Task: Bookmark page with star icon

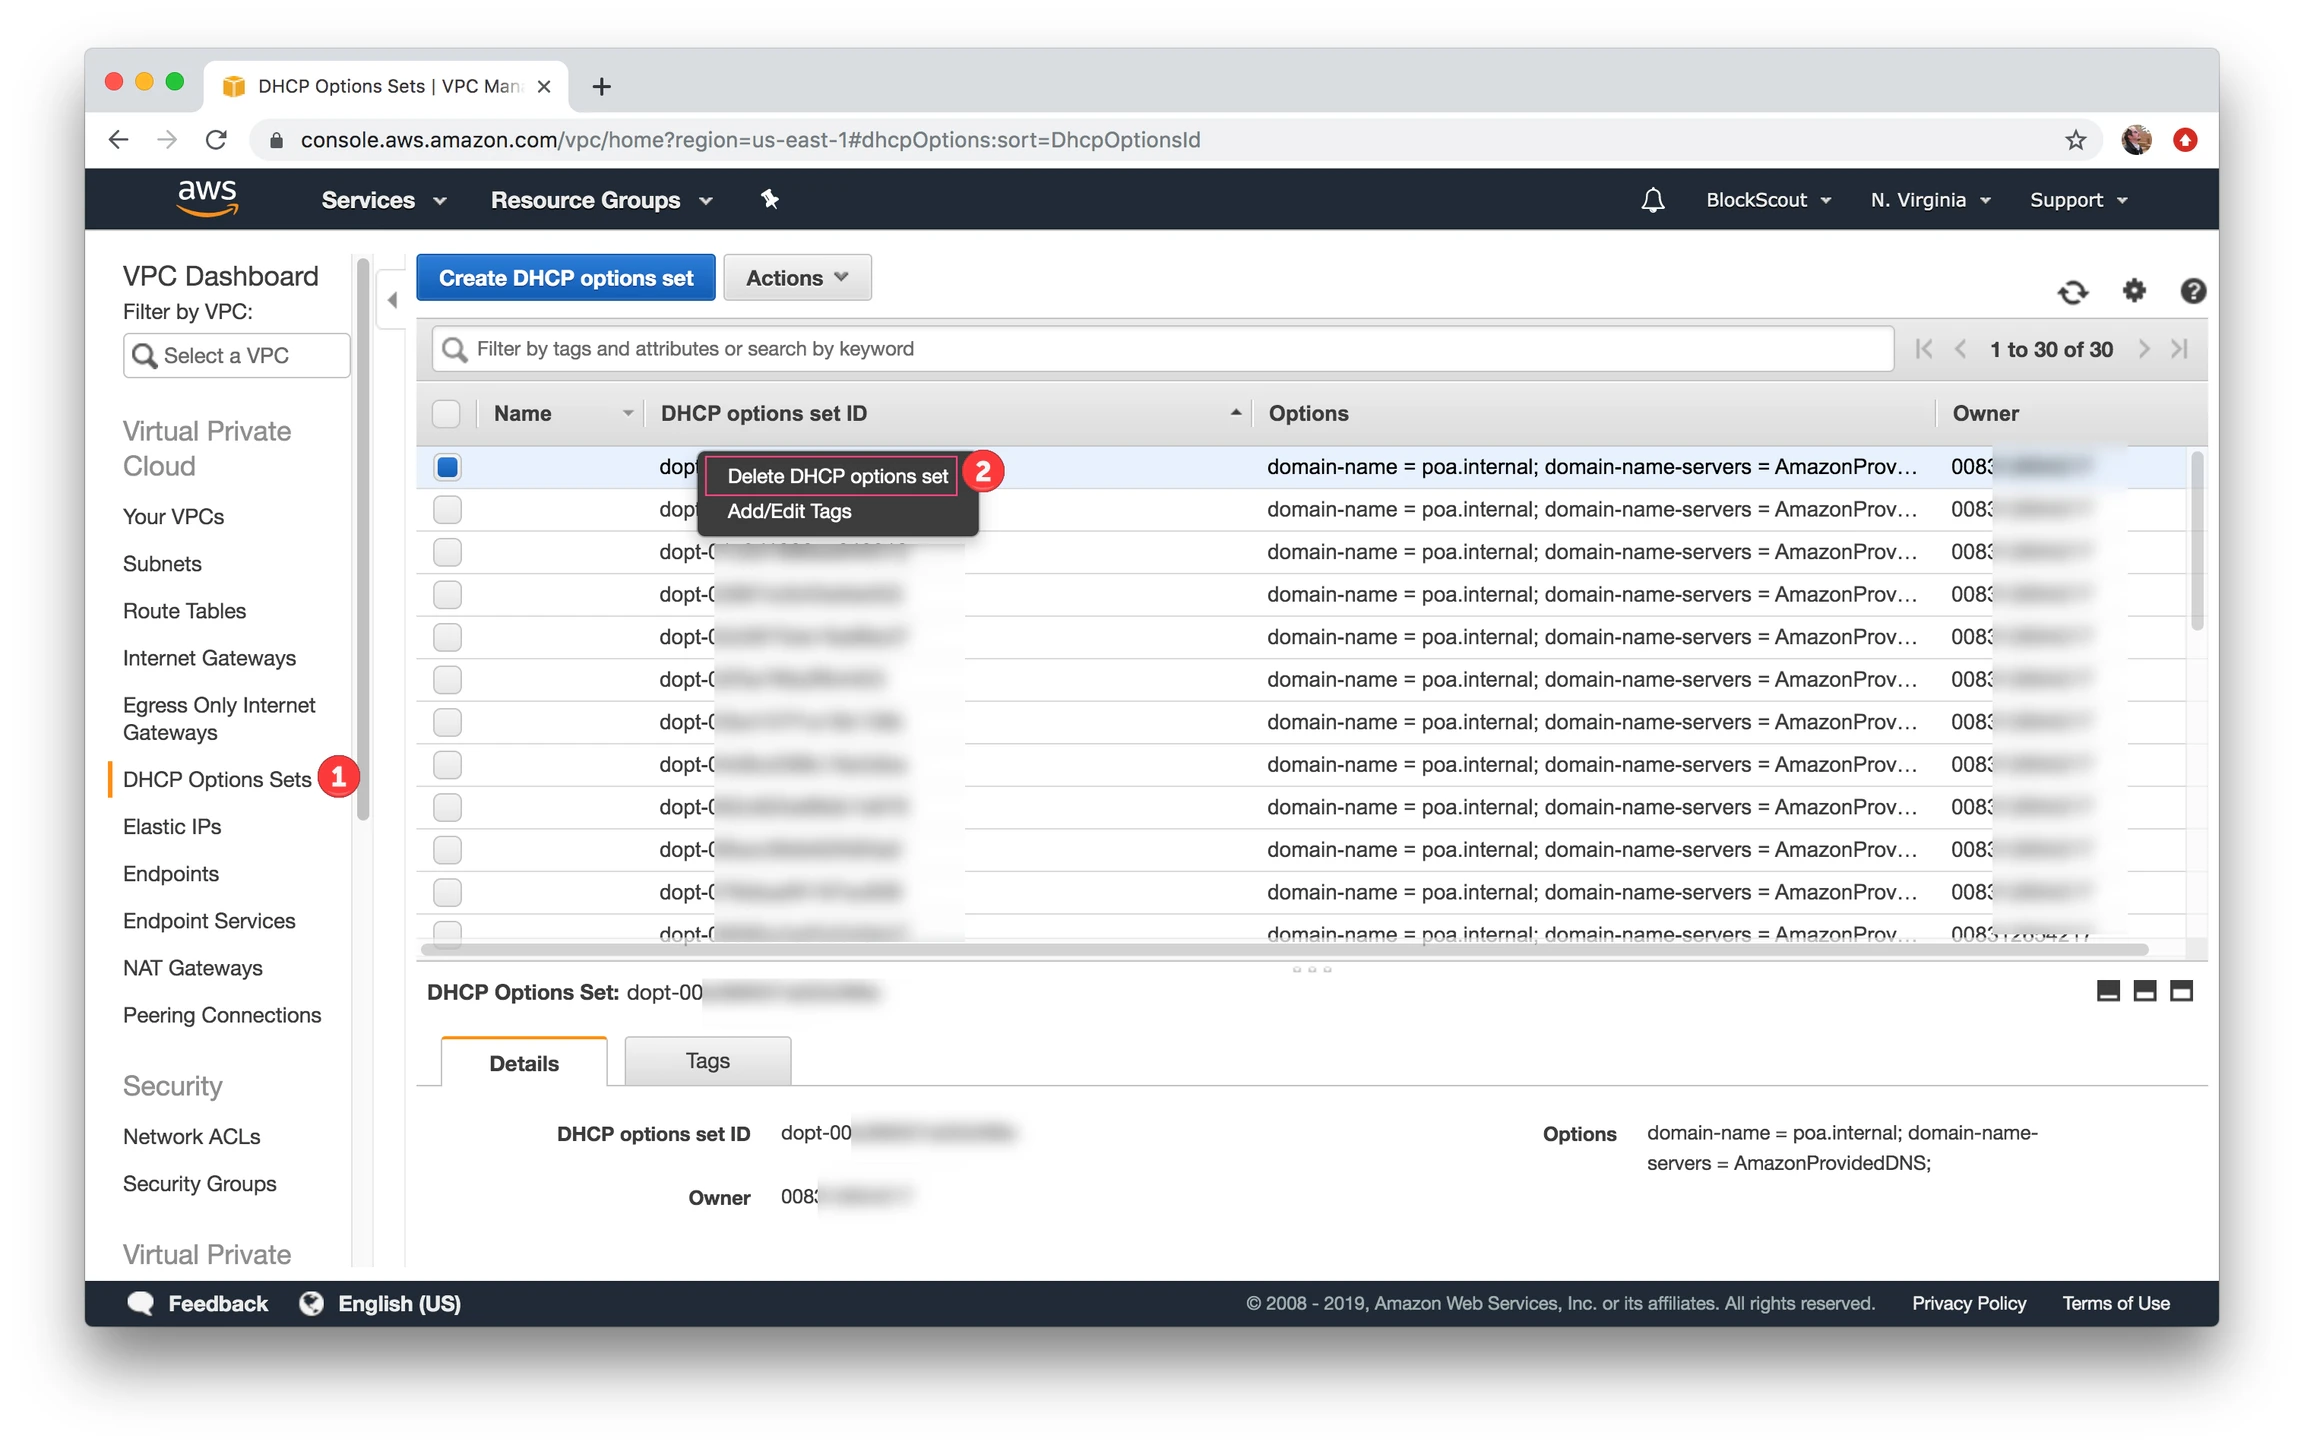Action: pos(2075,140)
